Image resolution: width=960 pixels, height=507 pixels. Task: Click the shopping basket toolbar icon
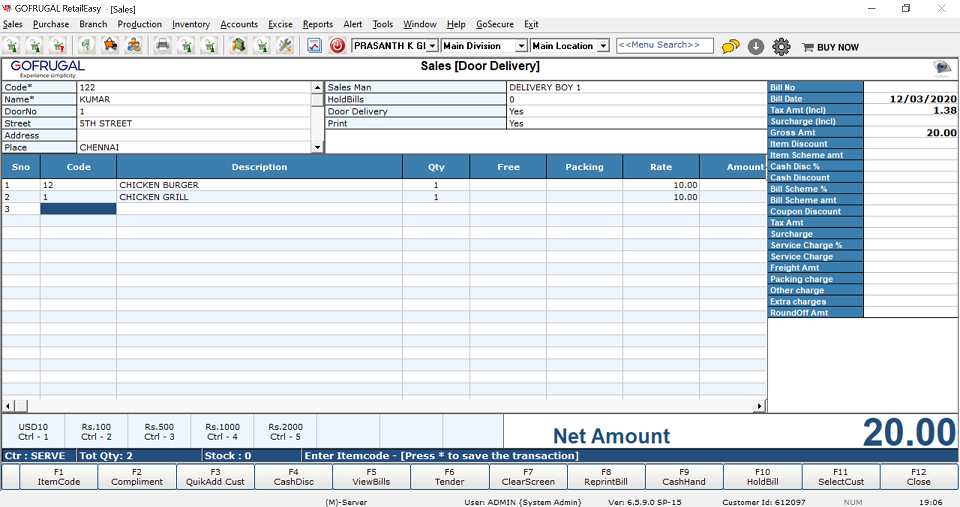[110, 46]
